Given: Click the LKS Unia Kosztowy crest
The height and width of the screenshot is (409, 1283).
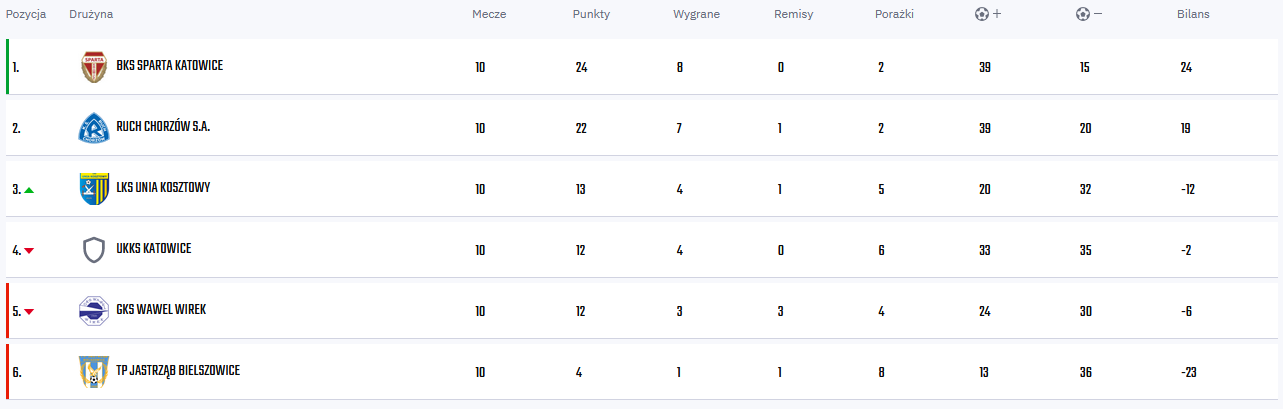Looking at the screenshot, I should tap(93, 189).
